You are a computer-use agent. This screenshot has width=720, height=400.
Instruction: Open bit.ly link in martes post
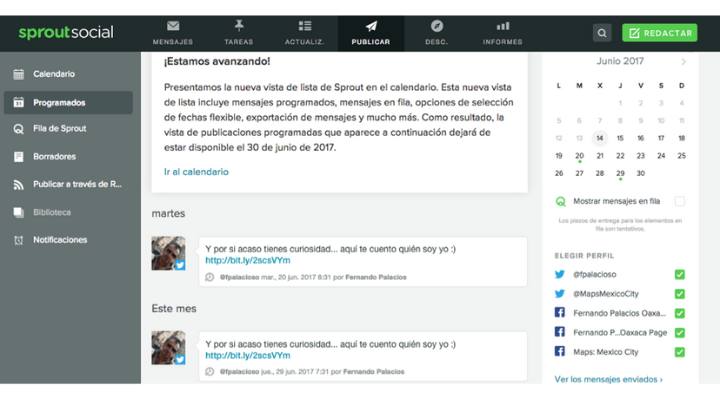[248, 260]
